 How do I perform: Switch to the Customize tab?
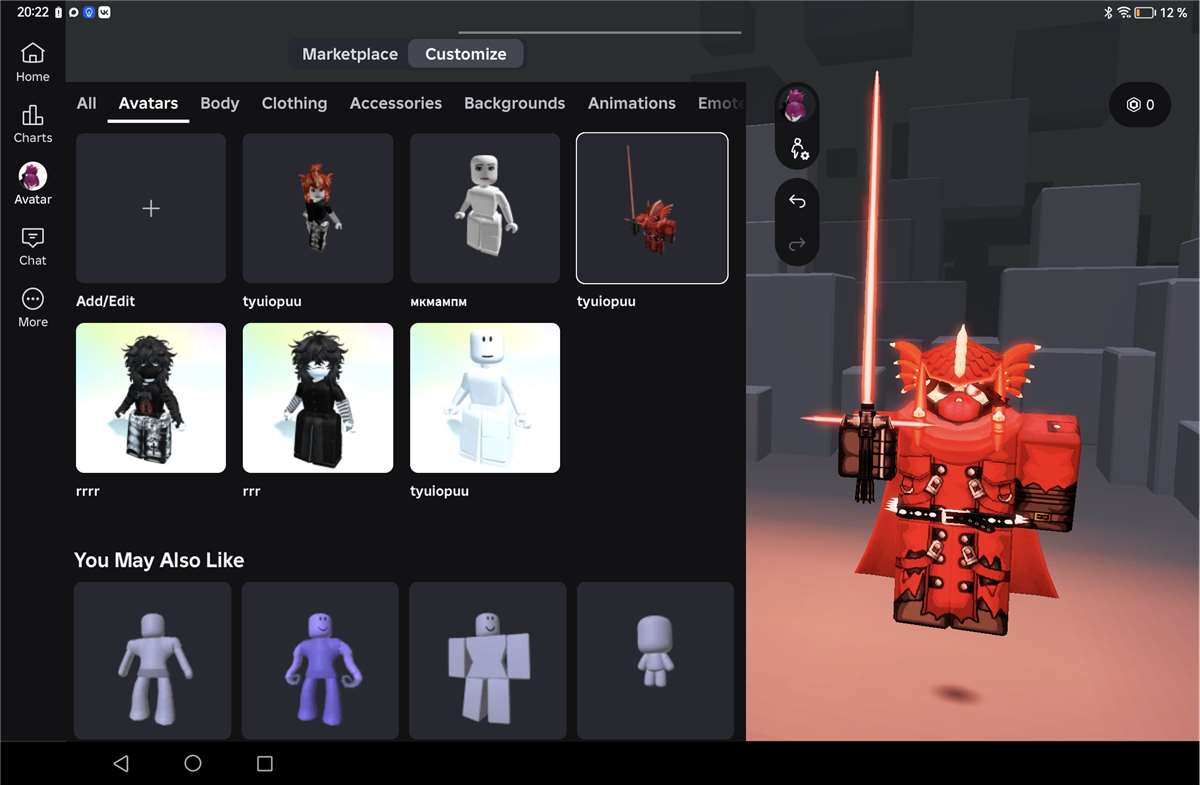466,54
